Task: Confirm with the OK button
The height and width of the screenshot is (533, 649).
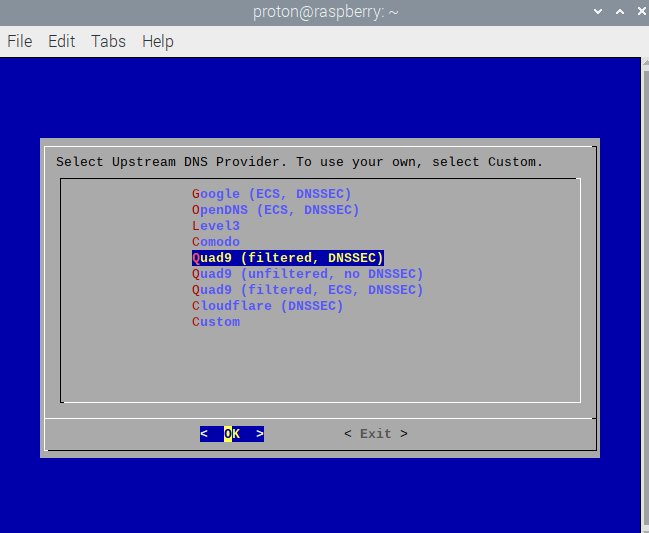Action: [232, 434]
